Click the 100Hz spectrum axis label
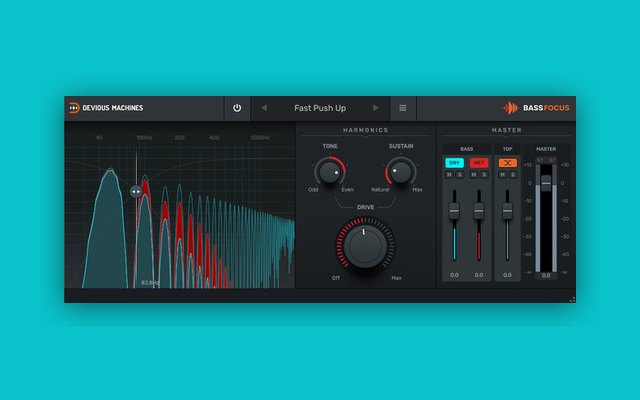The image size is (640, 400). pos(144,138)
